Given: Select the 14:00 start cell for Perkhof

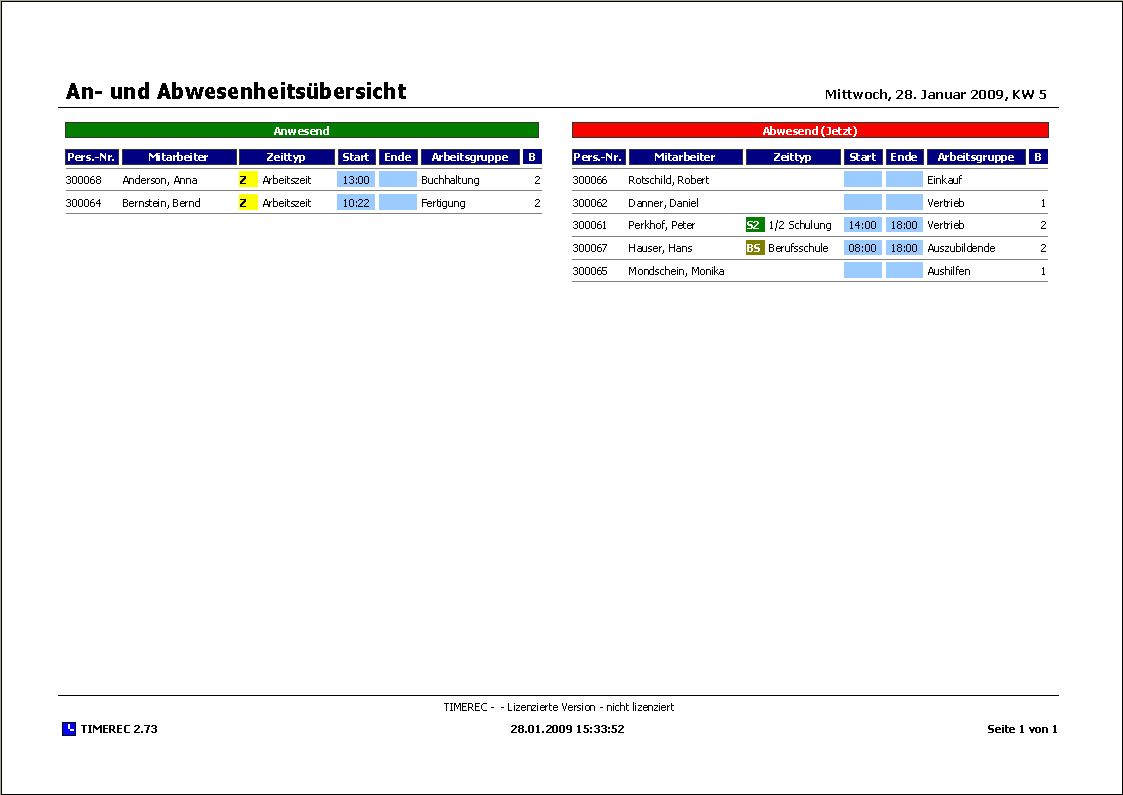Looking at the screenshot, I should pyautogui.click(x=862, y=225).
